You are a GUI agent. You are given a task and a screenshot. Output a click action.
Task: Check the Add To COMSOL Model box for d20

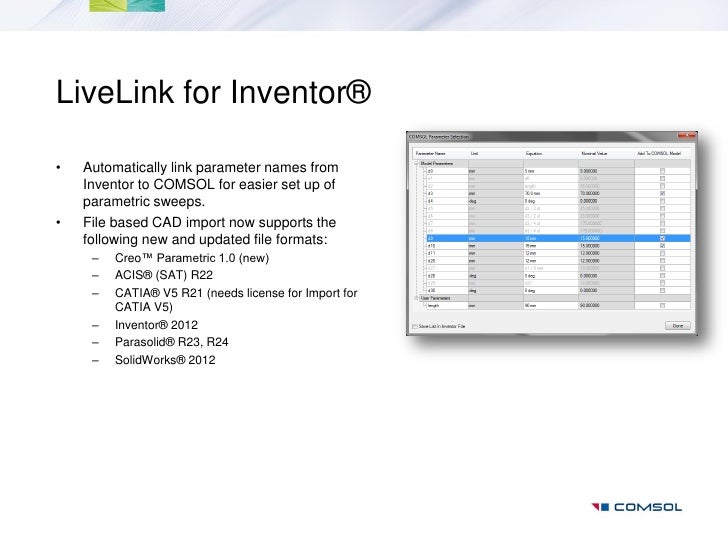pyautogui.click(x=663, y=260)
